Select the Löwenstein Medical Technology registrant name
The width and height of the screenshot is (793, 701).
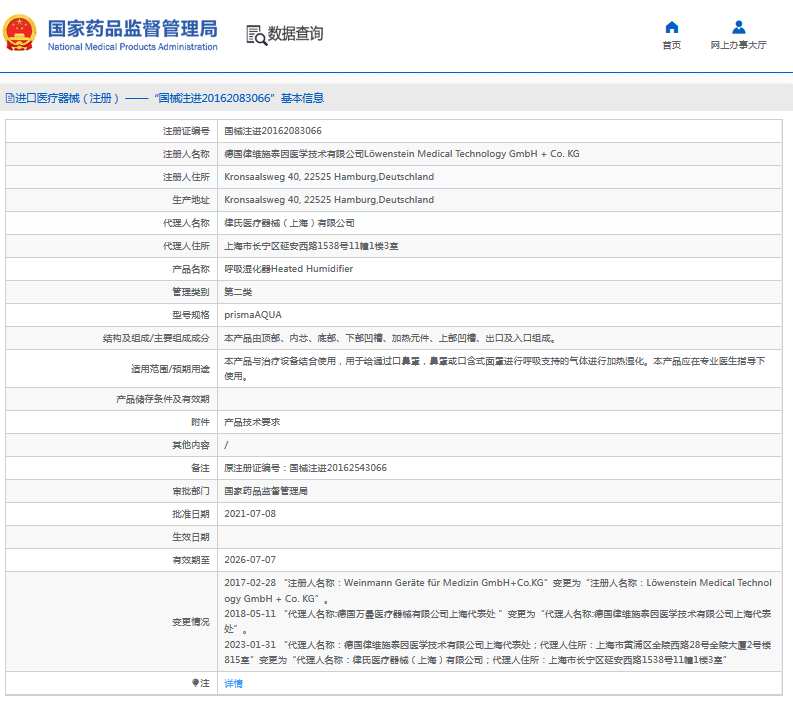[402, 154]
